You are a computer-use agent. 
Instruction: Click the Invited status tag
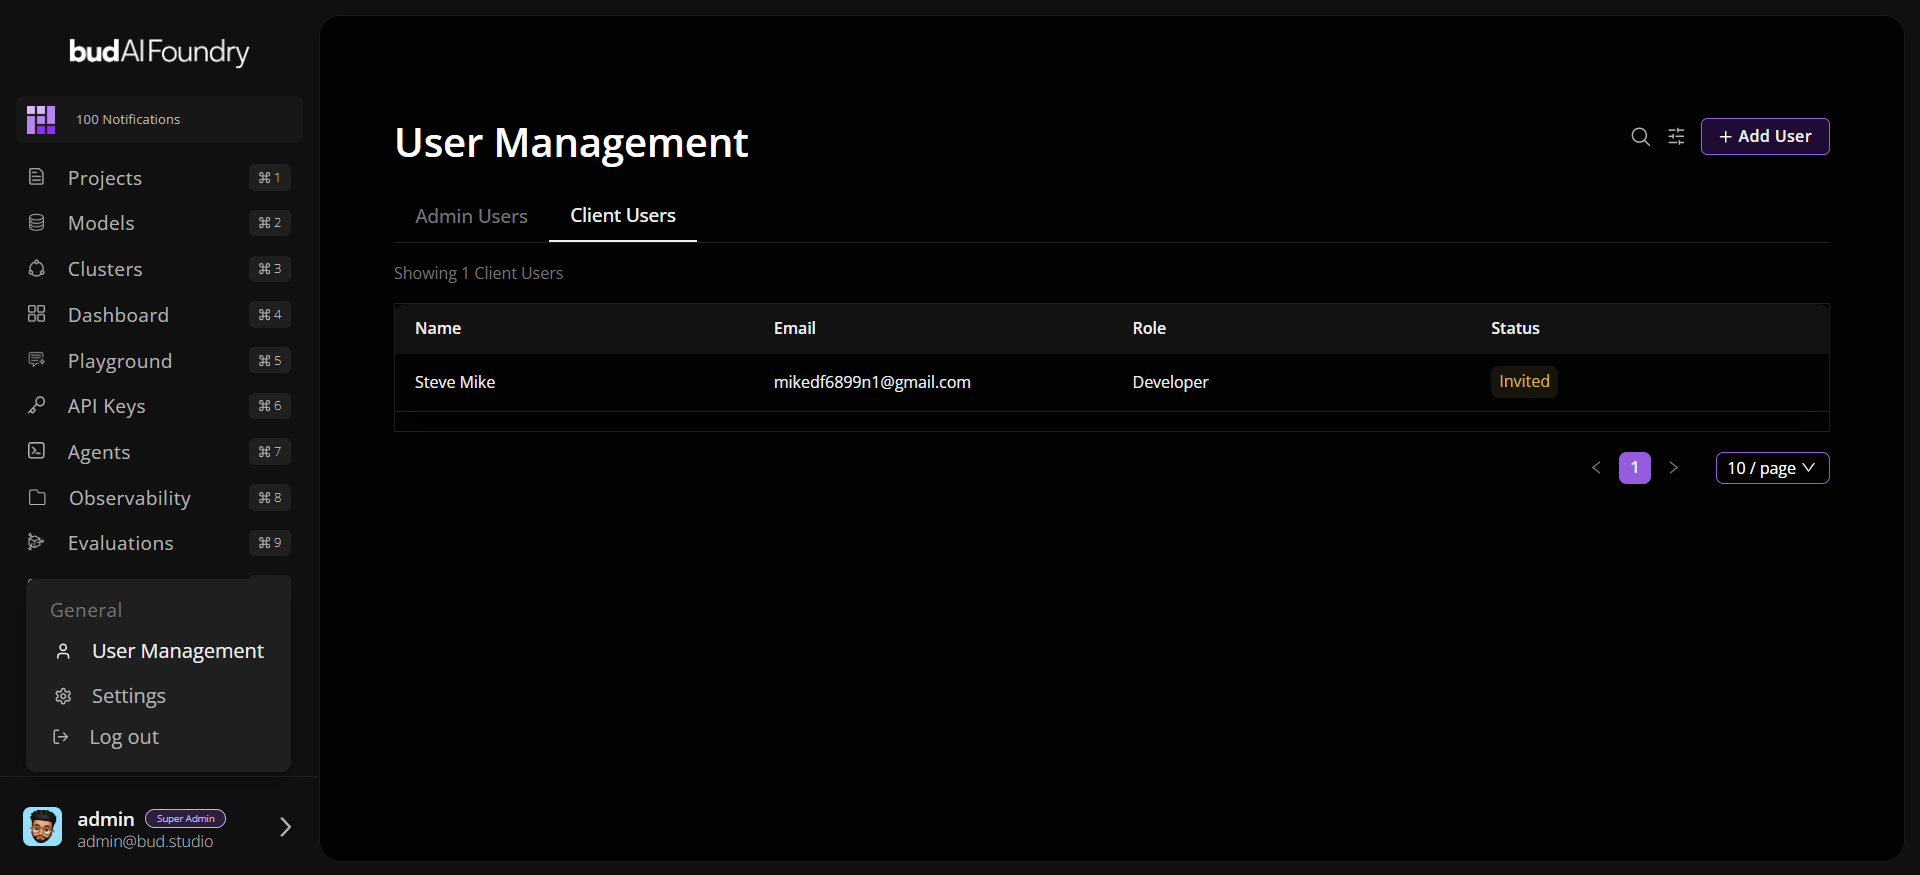tap(1524, 381)
